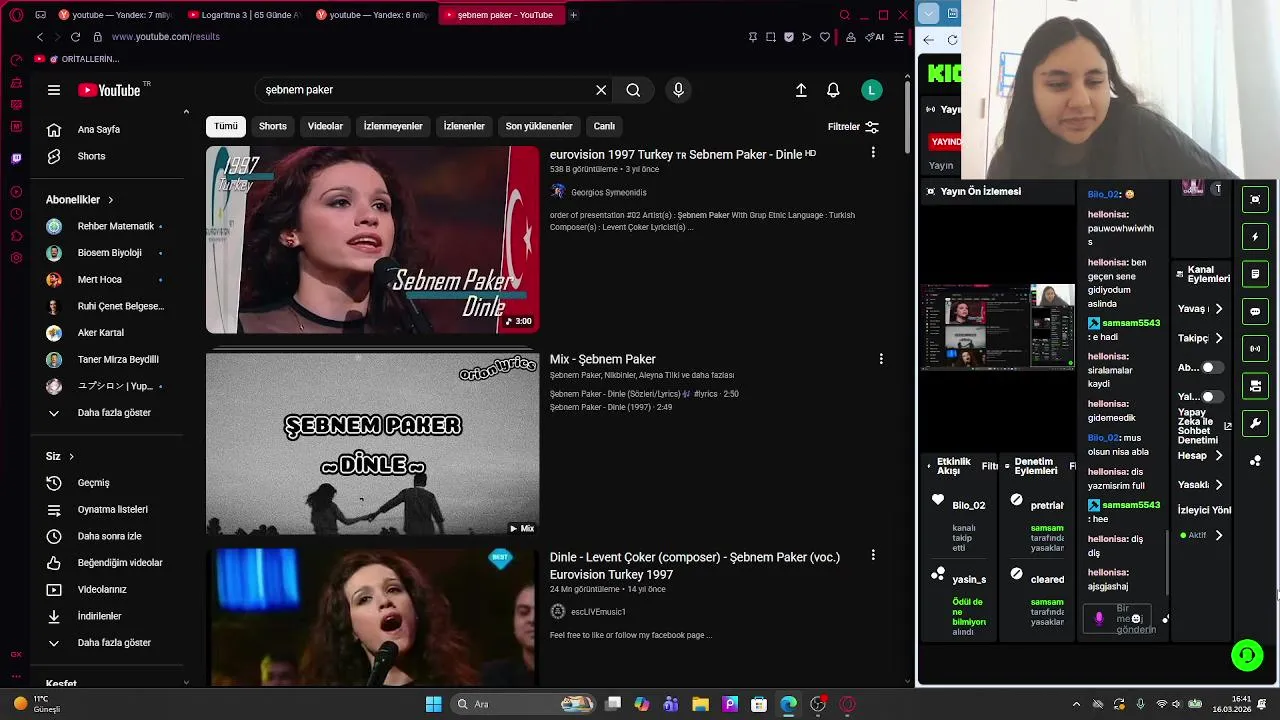
Task: Expand the Hesap option chevron
Action: [x=1218, y=456]
